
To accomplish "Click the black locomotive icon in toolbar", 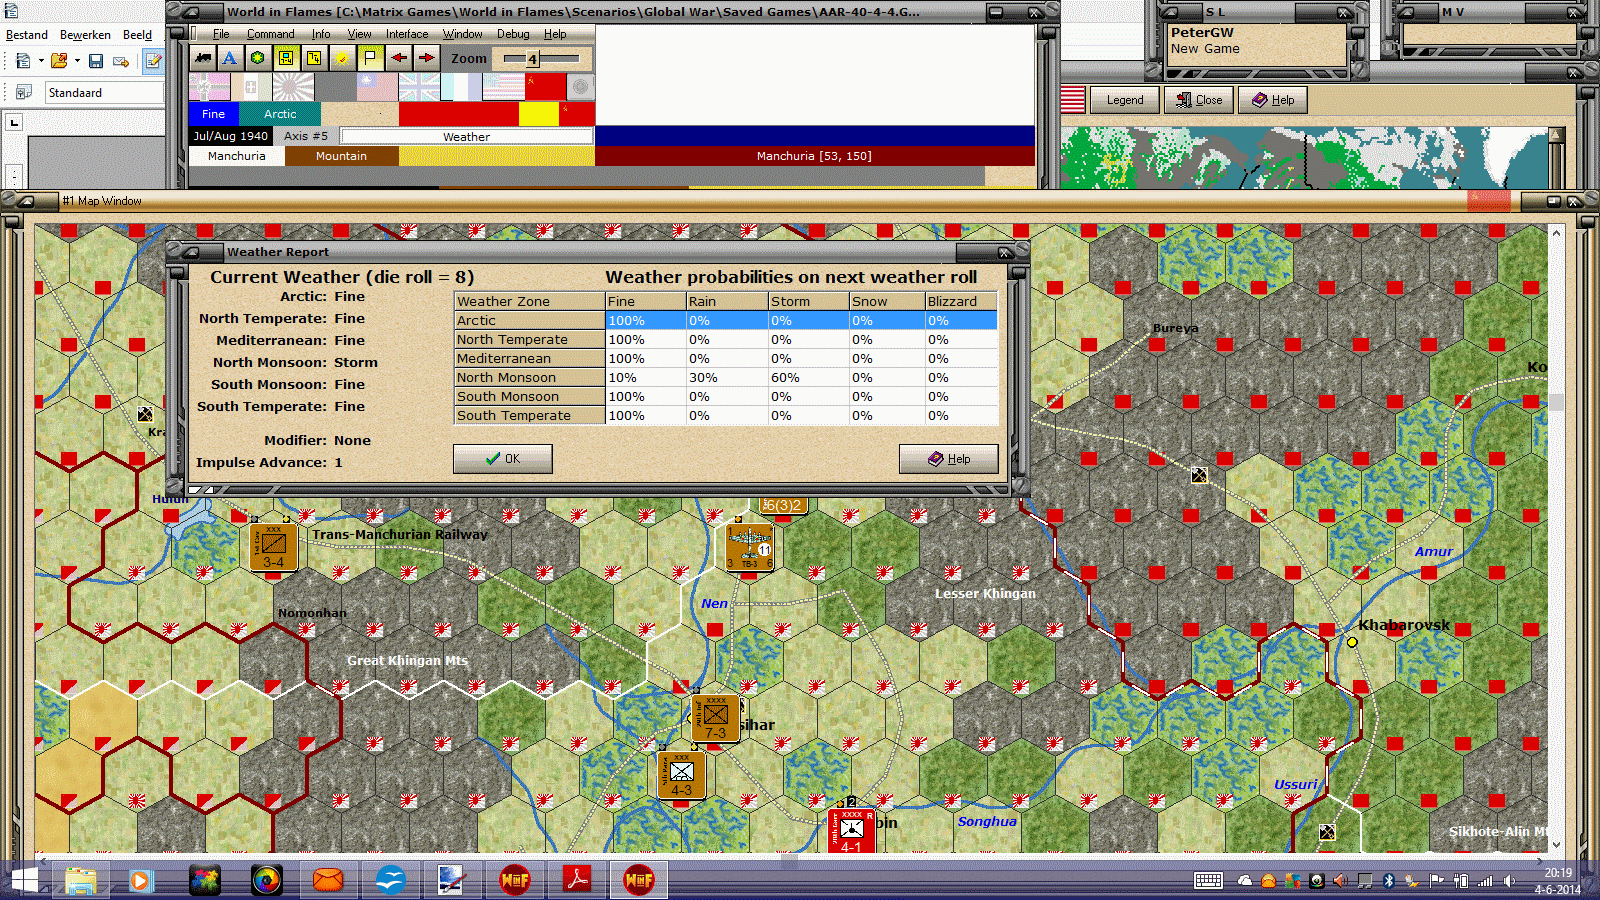I will pyautogui.click(x=203, y=58).
